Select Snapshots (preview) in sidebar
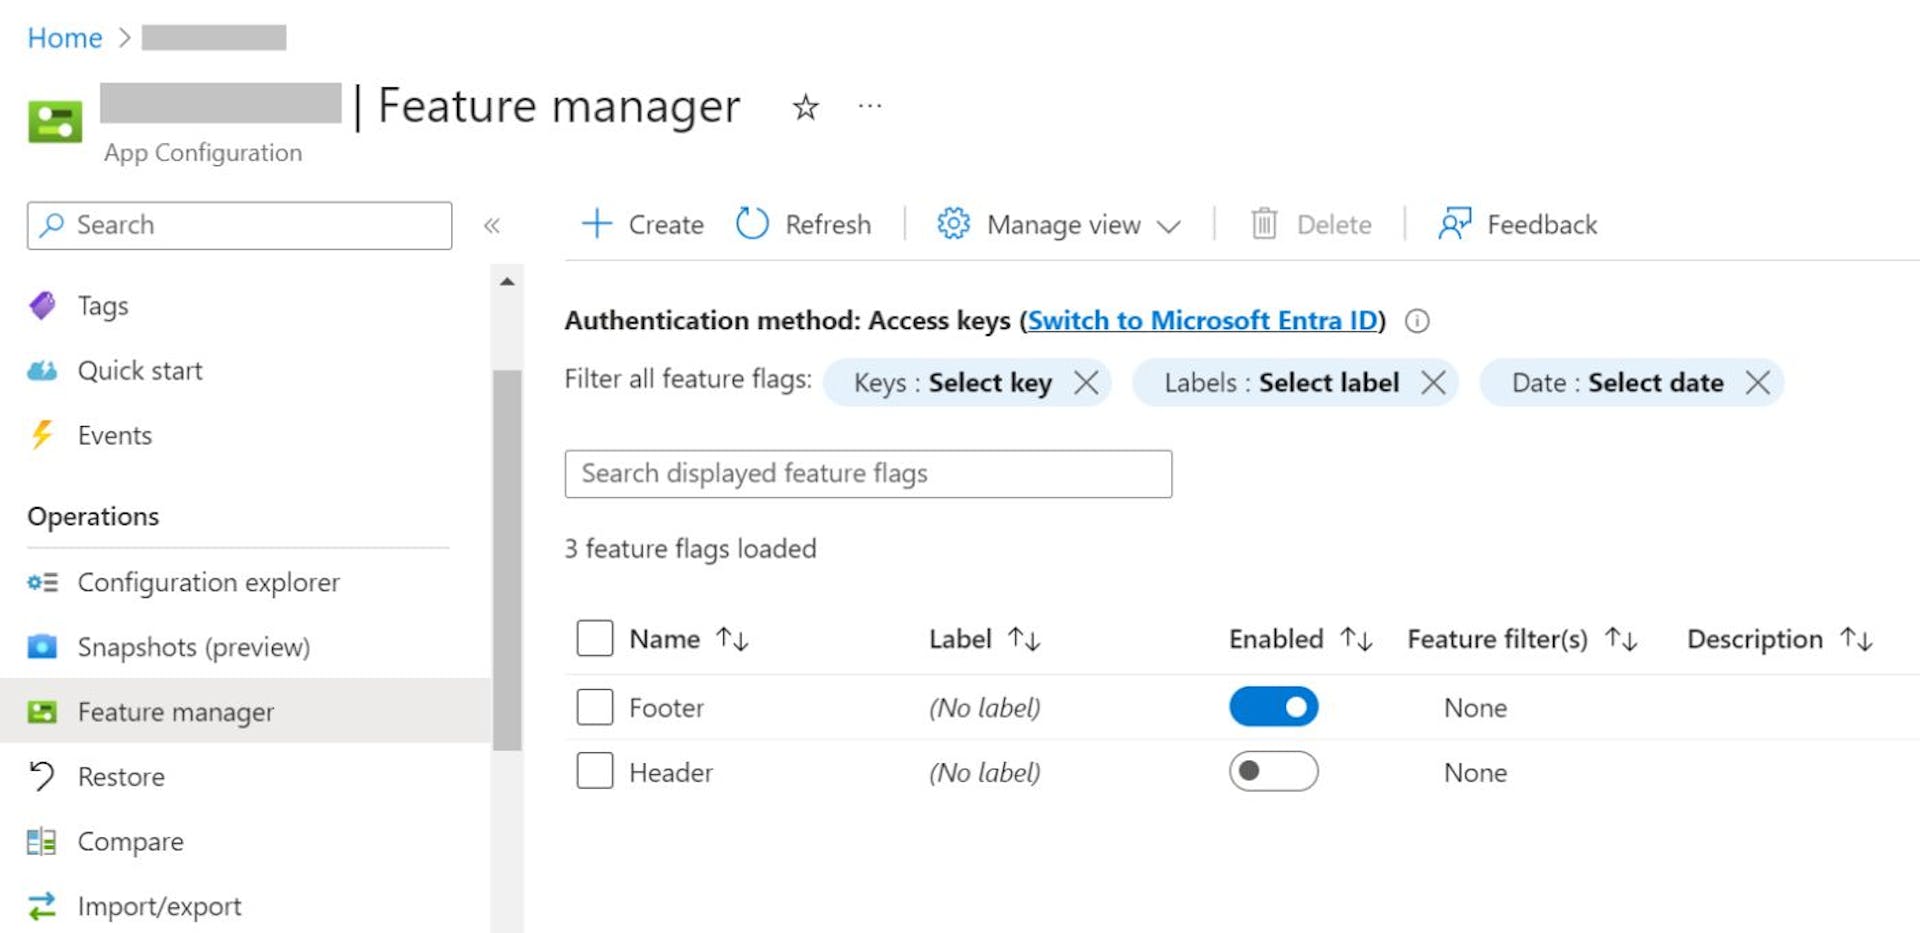This screenshot has width=1920, height=933. click(193, 647)
